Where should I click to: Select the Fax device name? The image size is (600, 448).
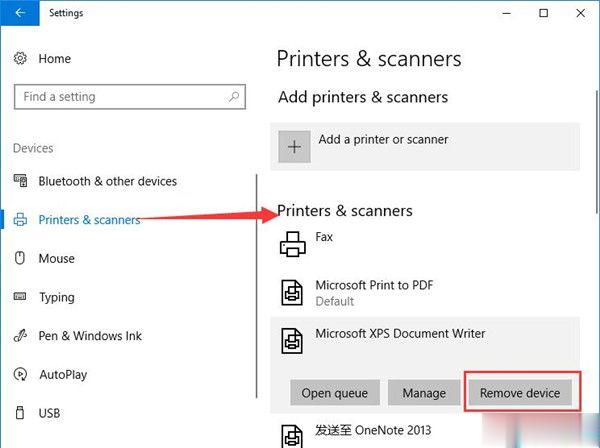tap(324, 237)
